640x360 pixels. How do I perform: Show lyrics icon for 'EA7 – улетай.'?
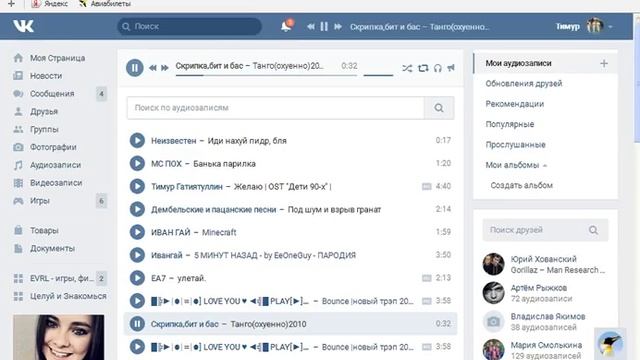tap(427, 278)
